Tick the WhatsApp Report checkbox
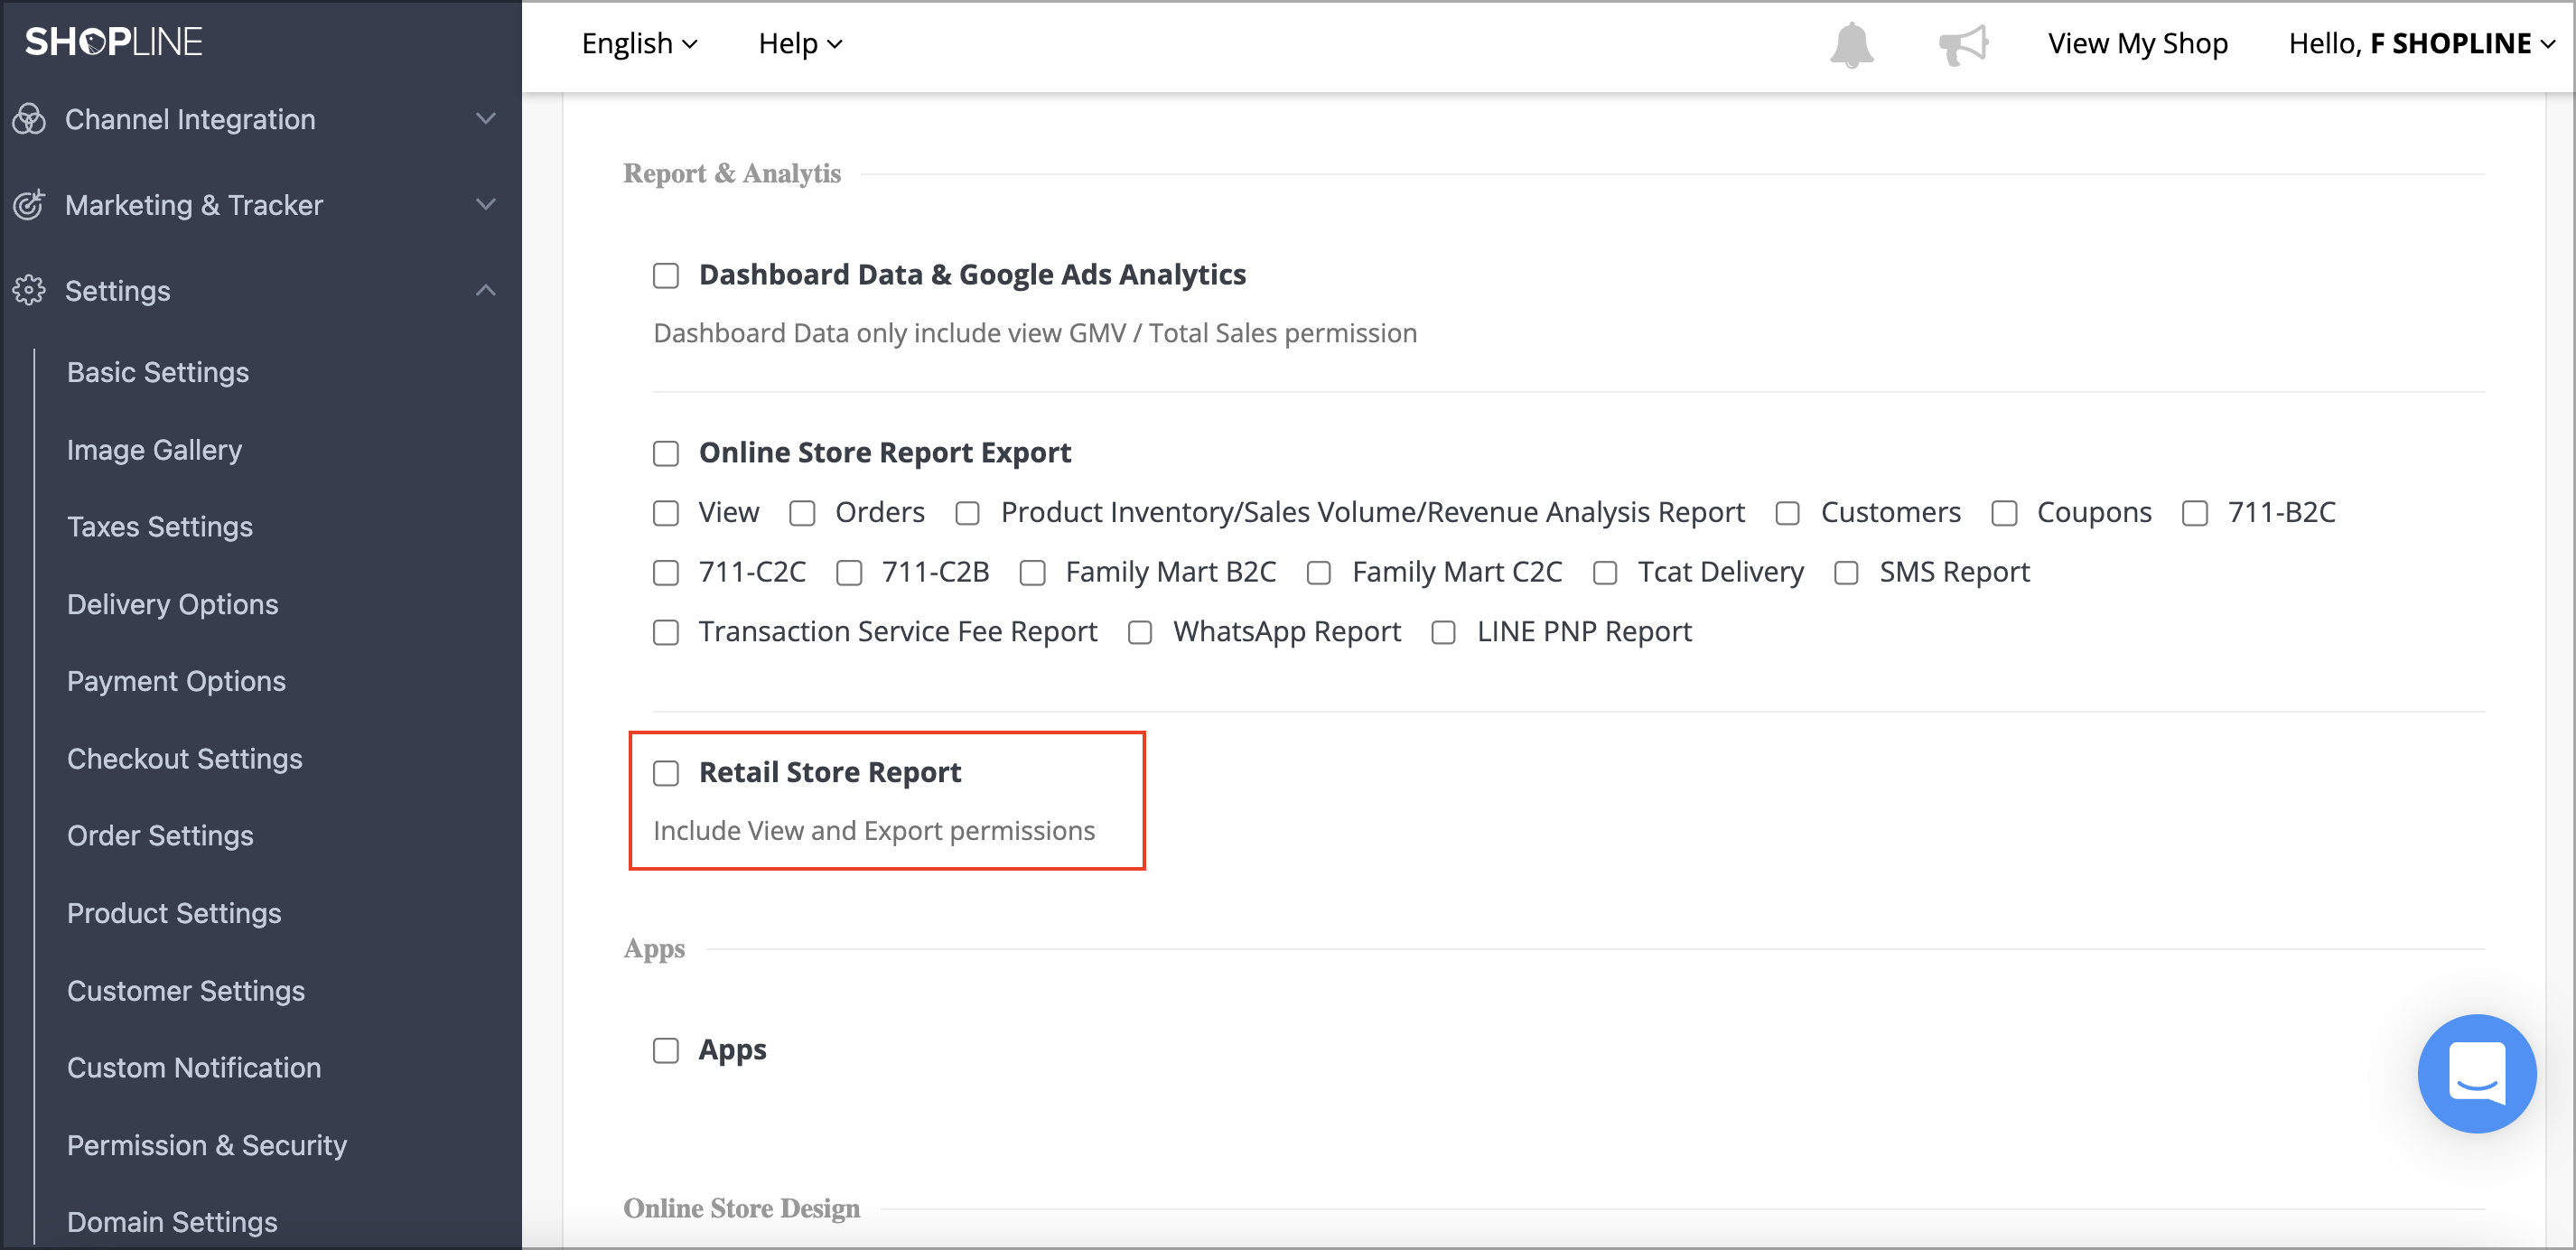Screen dimensions: 2576x1250 [x=1140, y=632]
